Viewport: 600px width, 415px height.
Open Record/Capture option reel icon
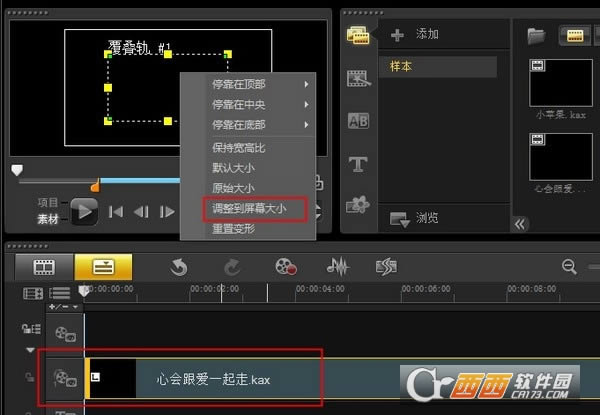tap(285, 267)
